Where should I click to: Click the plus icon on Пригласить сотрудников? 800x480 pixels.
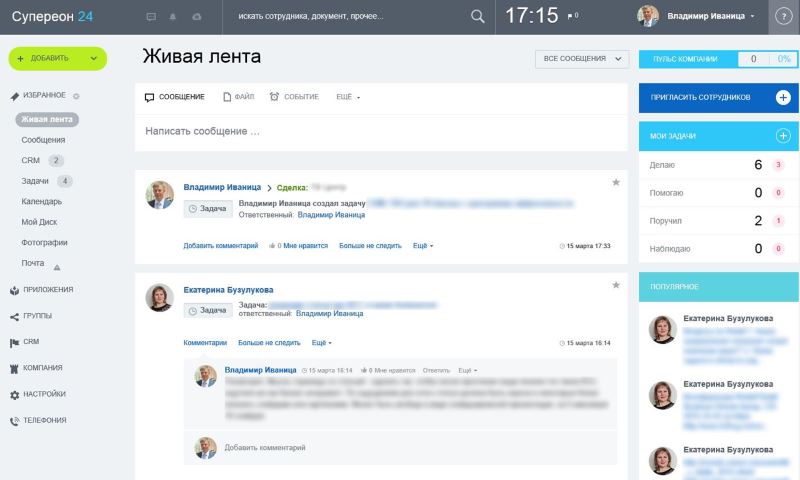[x=783, y=97]
